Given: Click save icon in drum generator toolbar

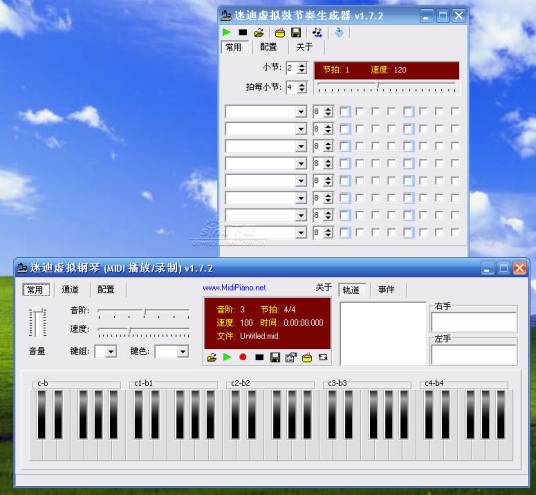Looking at the screenshot, I should [296, 32].
